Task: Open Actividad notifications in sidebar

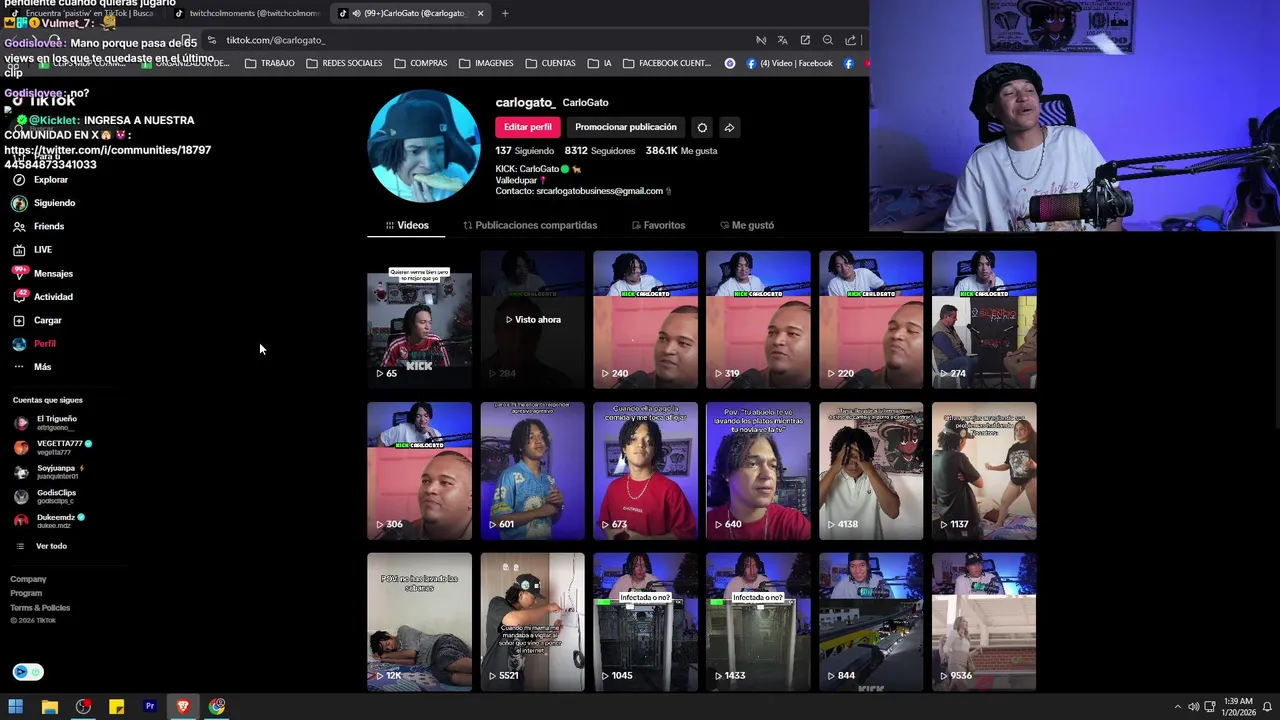Action: pyautogui.click(x=53, y=297)
